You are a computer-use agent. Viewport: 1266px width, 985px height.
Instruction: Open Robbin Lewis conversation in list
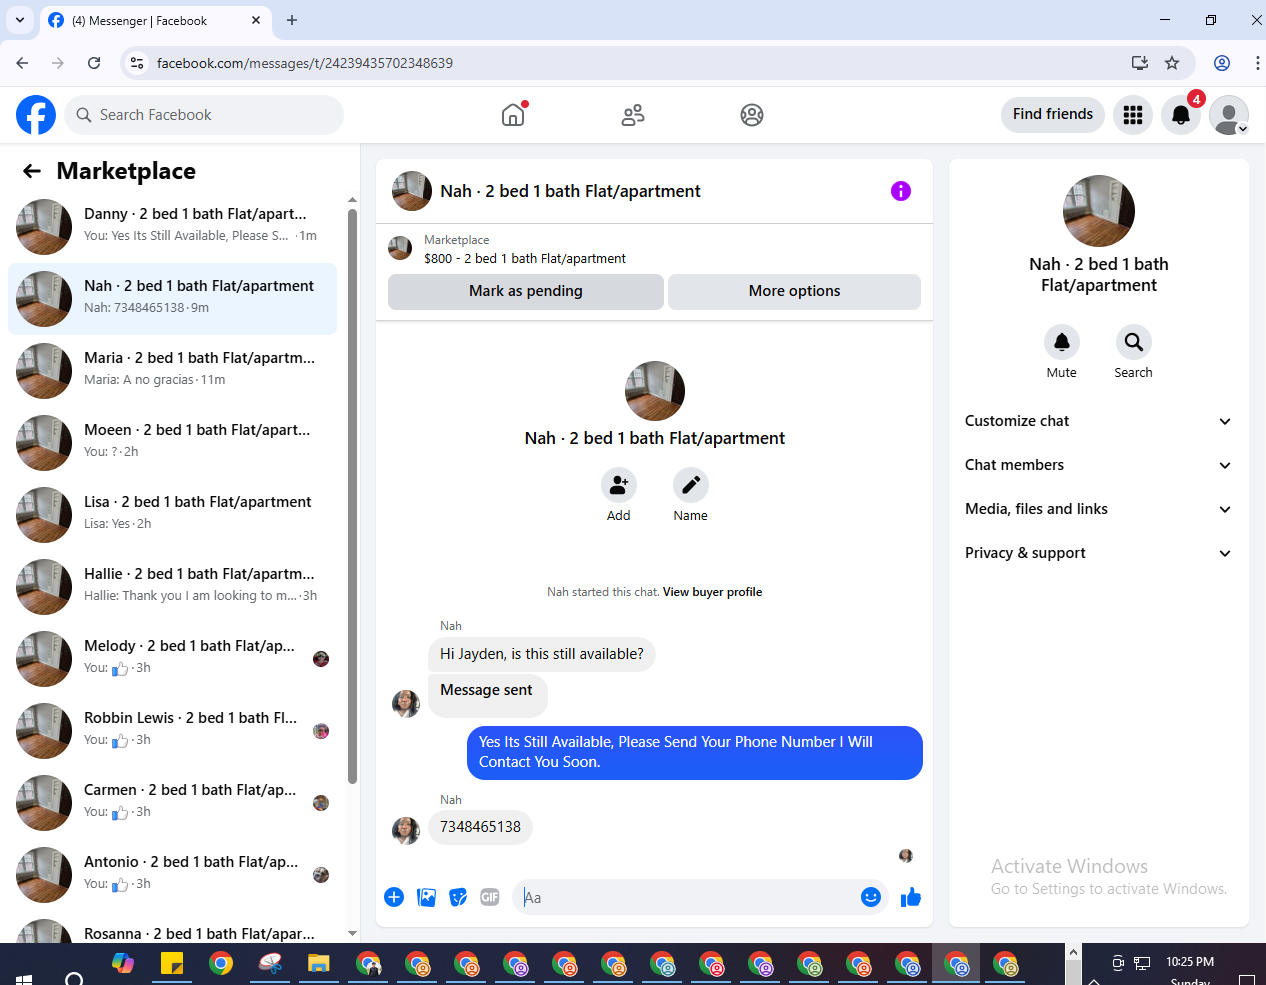pyautogui.click(x=172, y=731)
